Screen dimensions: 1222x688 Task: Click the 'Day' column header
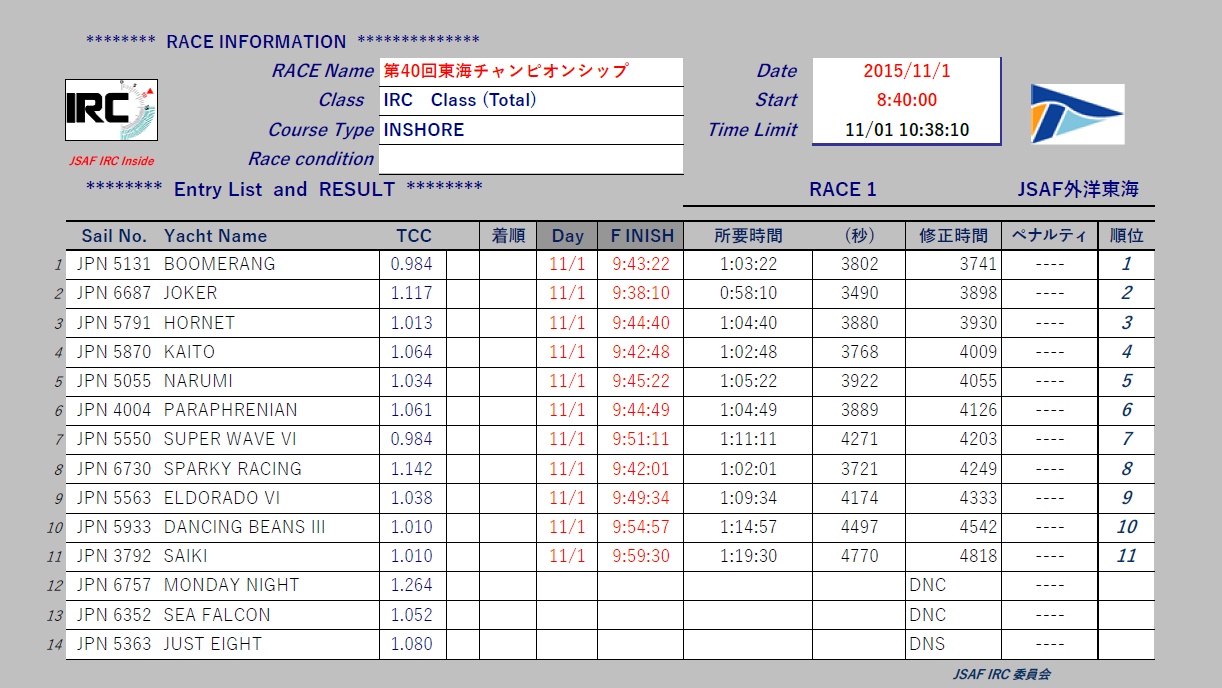point(567,237)
